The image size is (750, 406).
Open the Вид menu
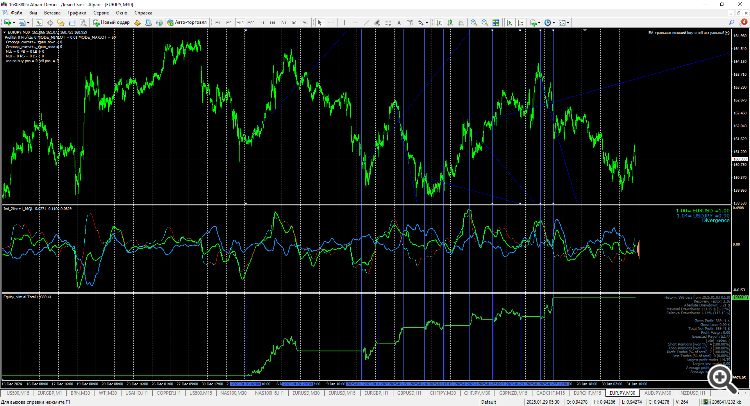[34, 13]
